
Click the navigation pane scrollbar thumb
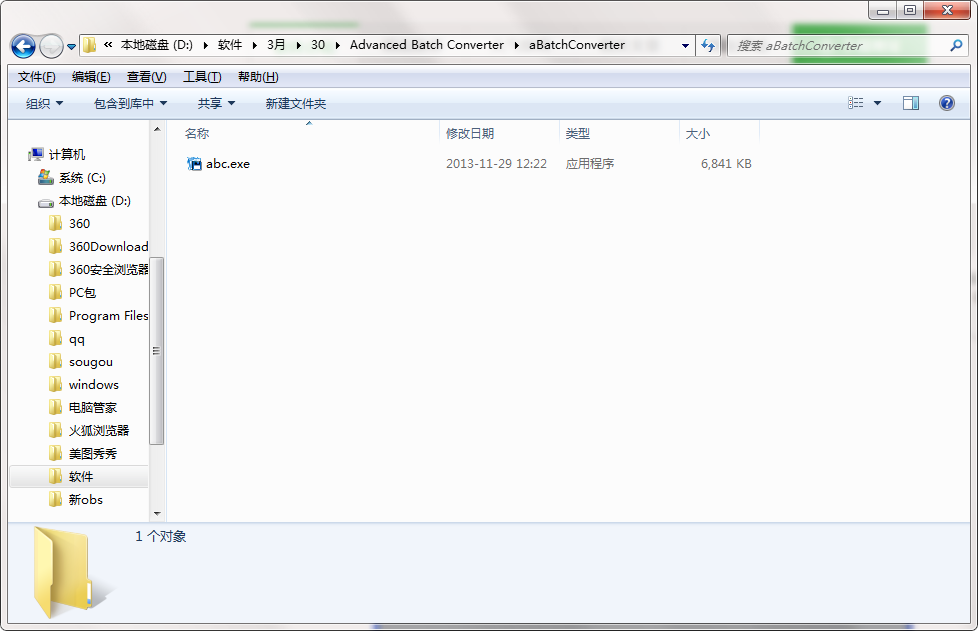pos(157,351)
